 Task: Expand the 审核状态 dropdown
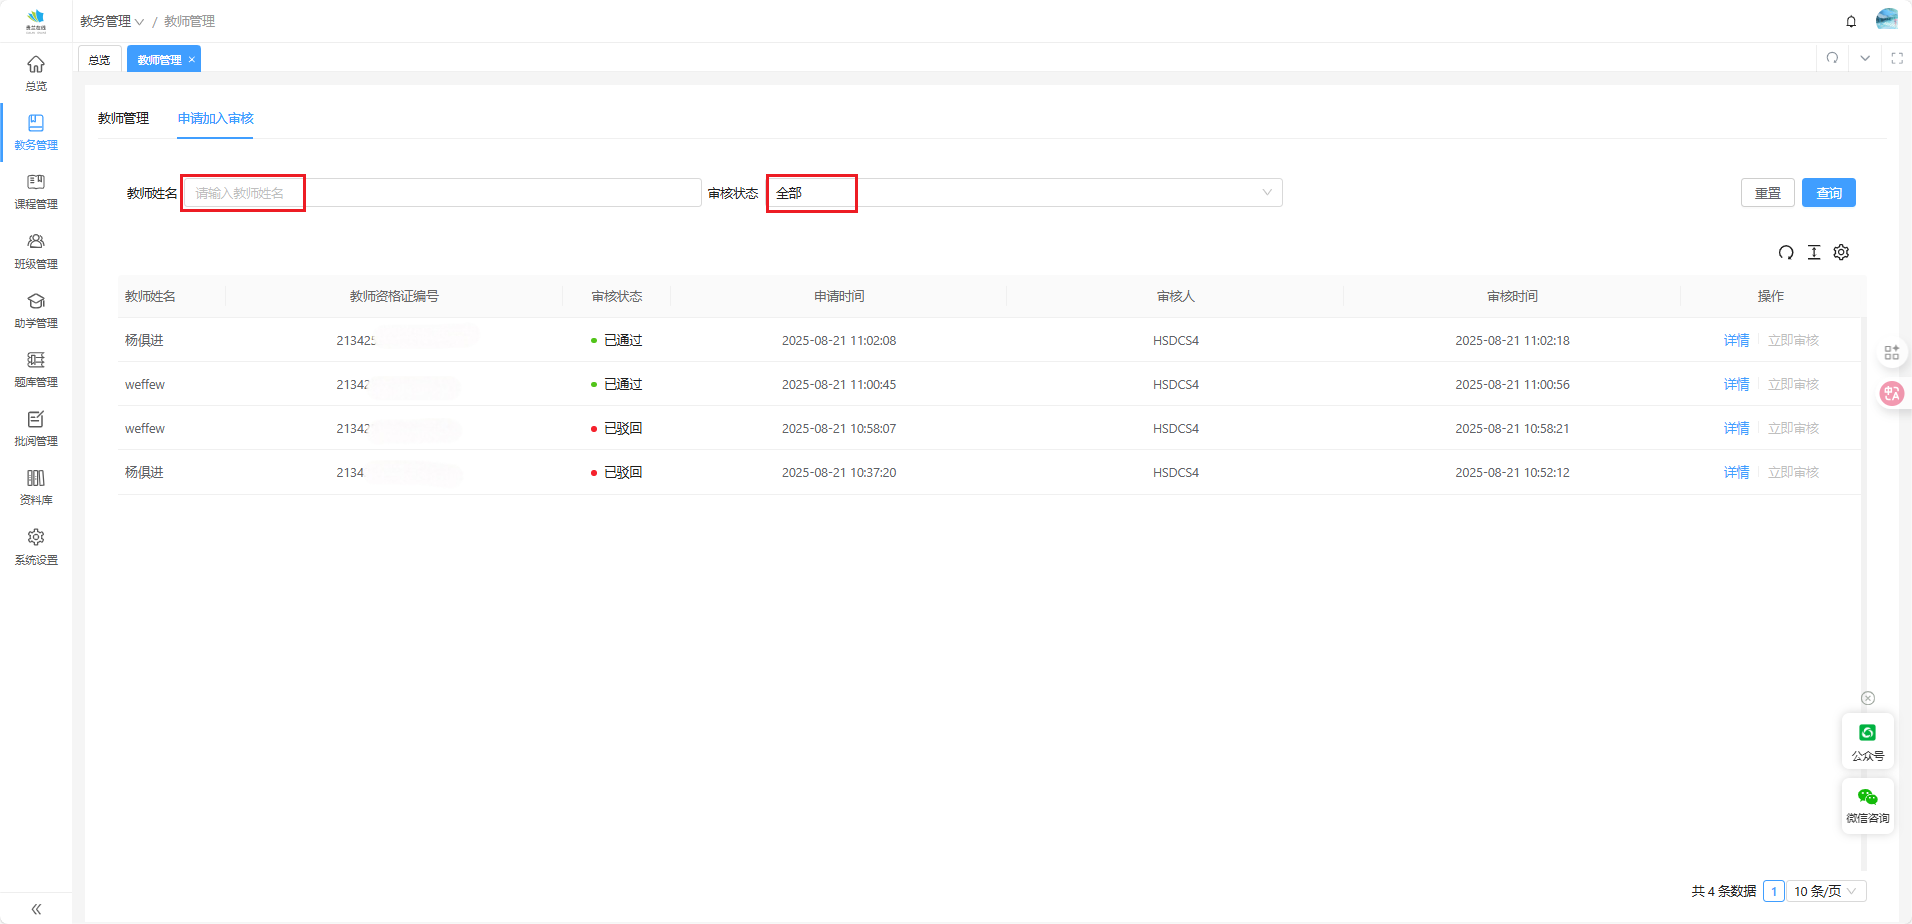(x=1023, y=193)
